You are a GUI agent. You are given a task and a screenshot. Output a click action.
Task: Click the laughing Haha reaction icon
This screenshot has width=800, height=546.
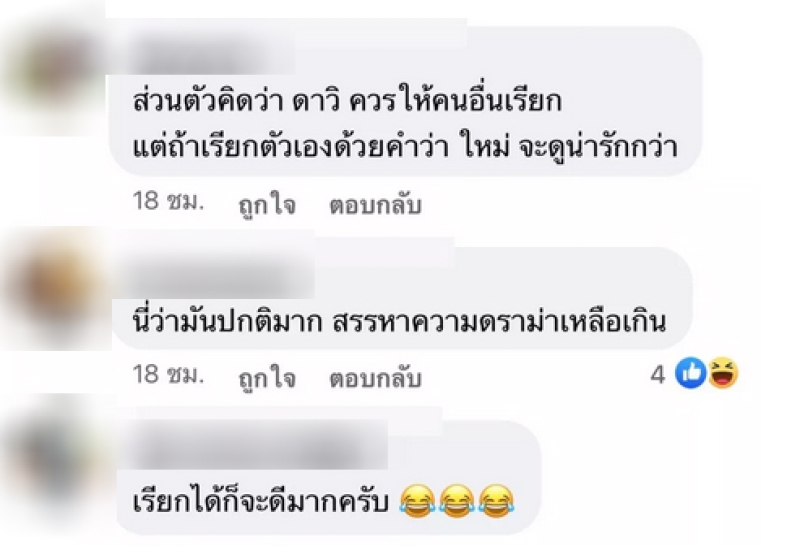click(x=722, y=373)
